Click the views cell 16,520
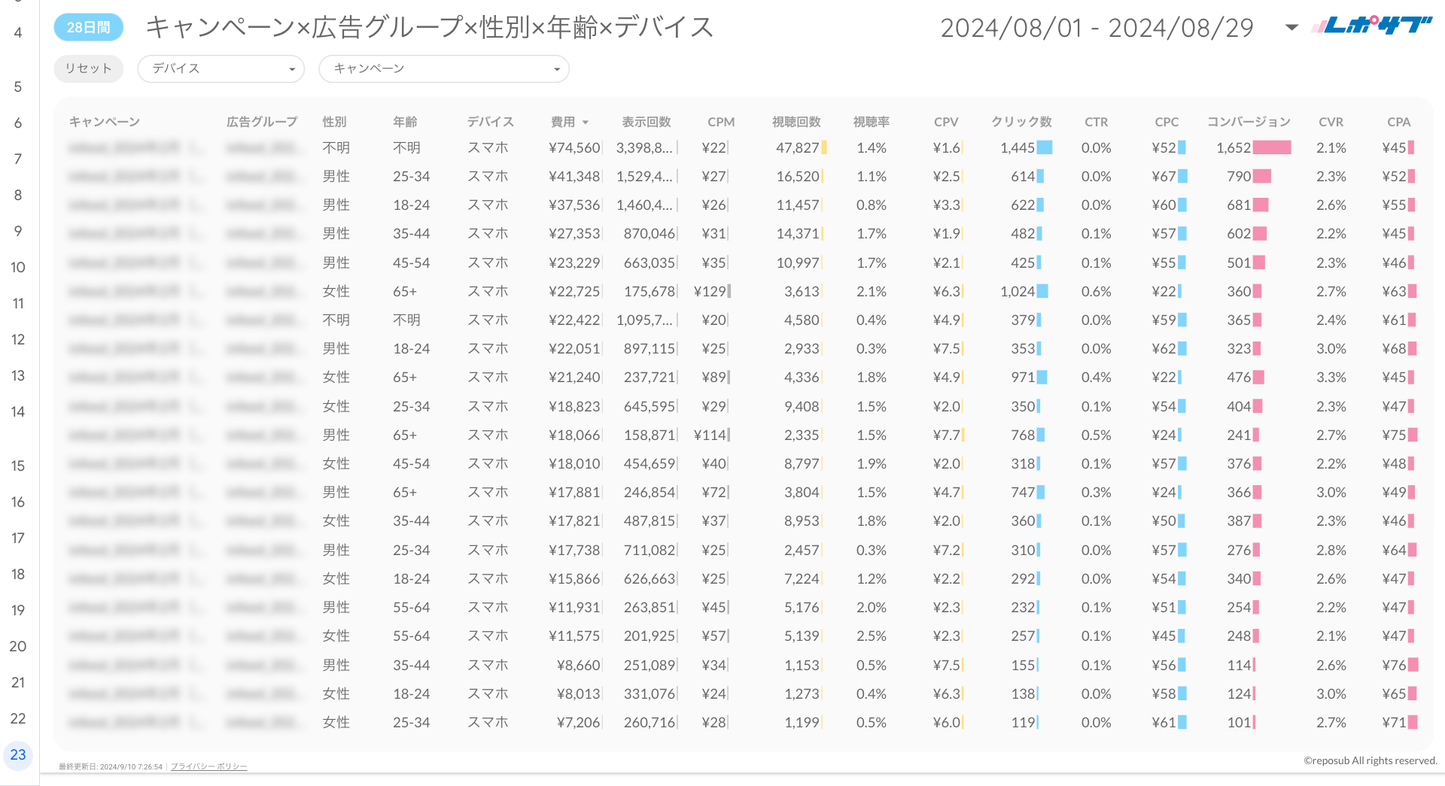This screenshot has height=786, width=1445. point(798,176)
